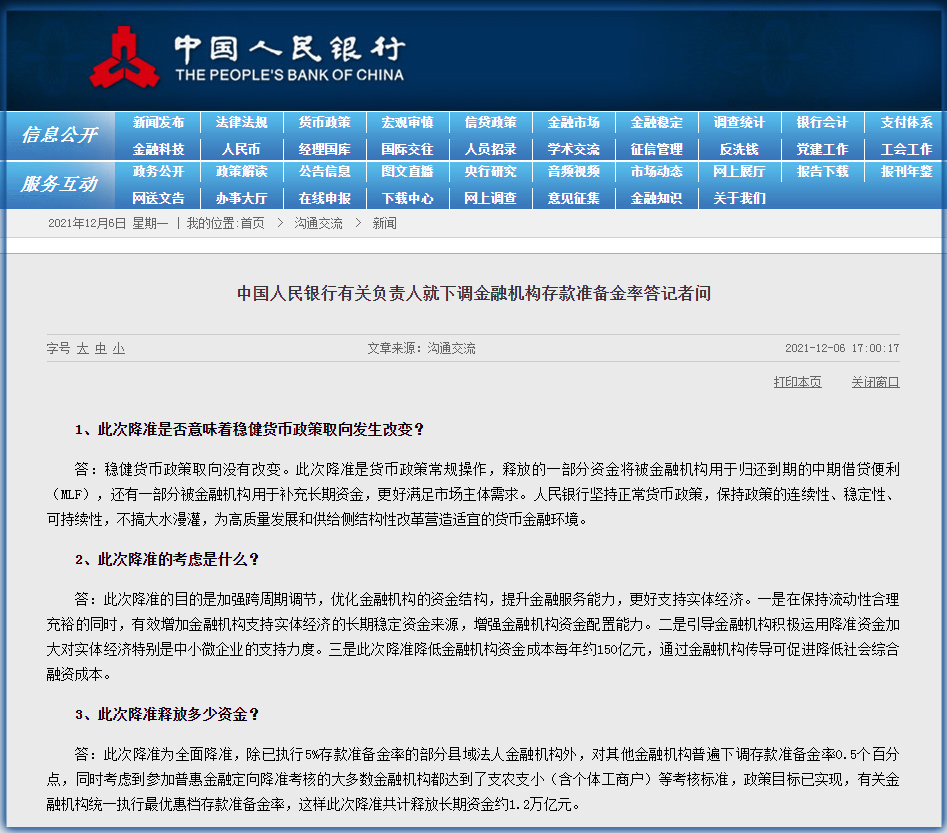Go to 金融市场 section

pos(574,123)
